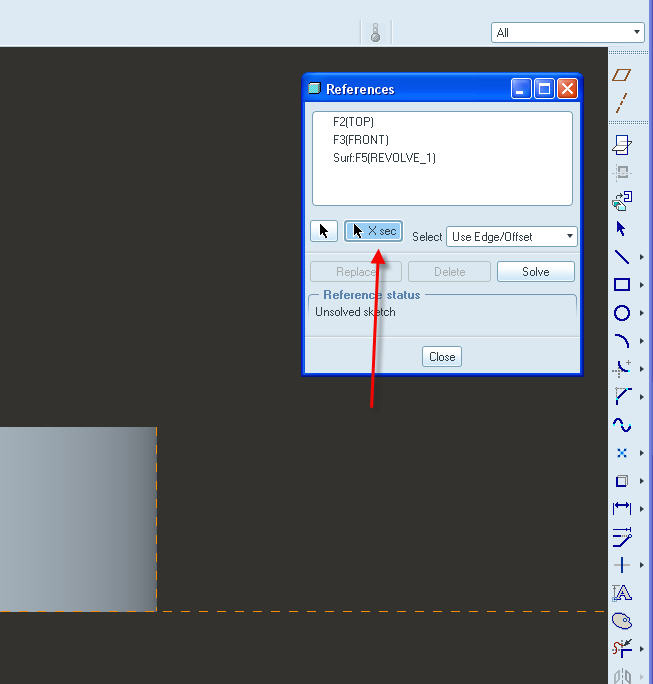Toggle the X sec reference selection button
Viewport: 653px width, 684px height.
click(x=373, y=231)
